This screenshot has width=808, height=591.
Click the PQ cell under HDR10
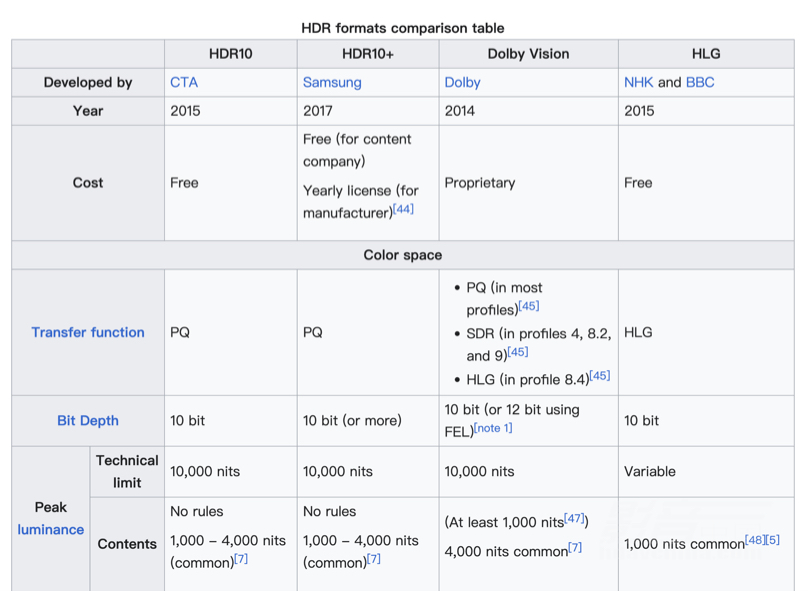click(x=231, y=332)
